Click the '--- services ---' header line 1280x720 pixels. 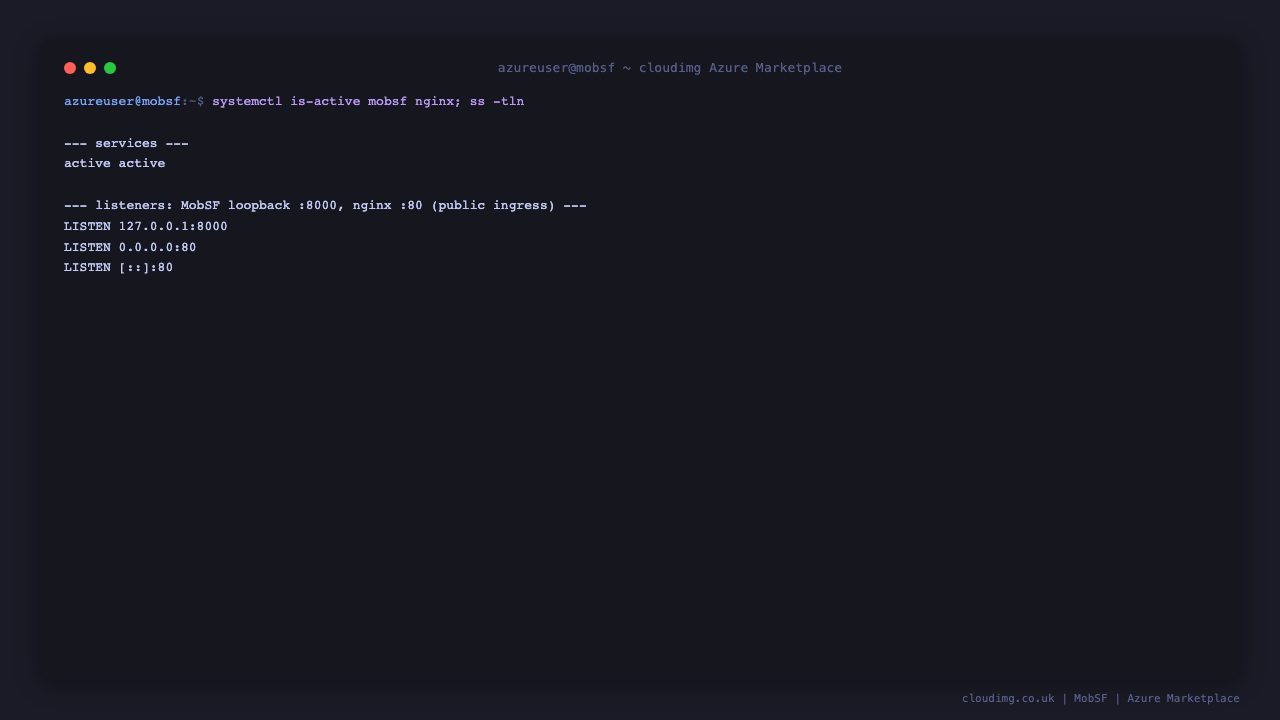[x=126, y=144]
